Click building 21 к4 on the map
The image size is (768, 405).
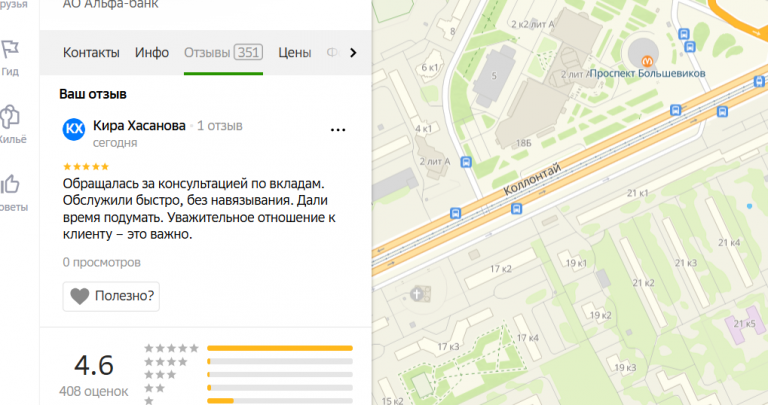pyautogui.click(x=729, y=242)
